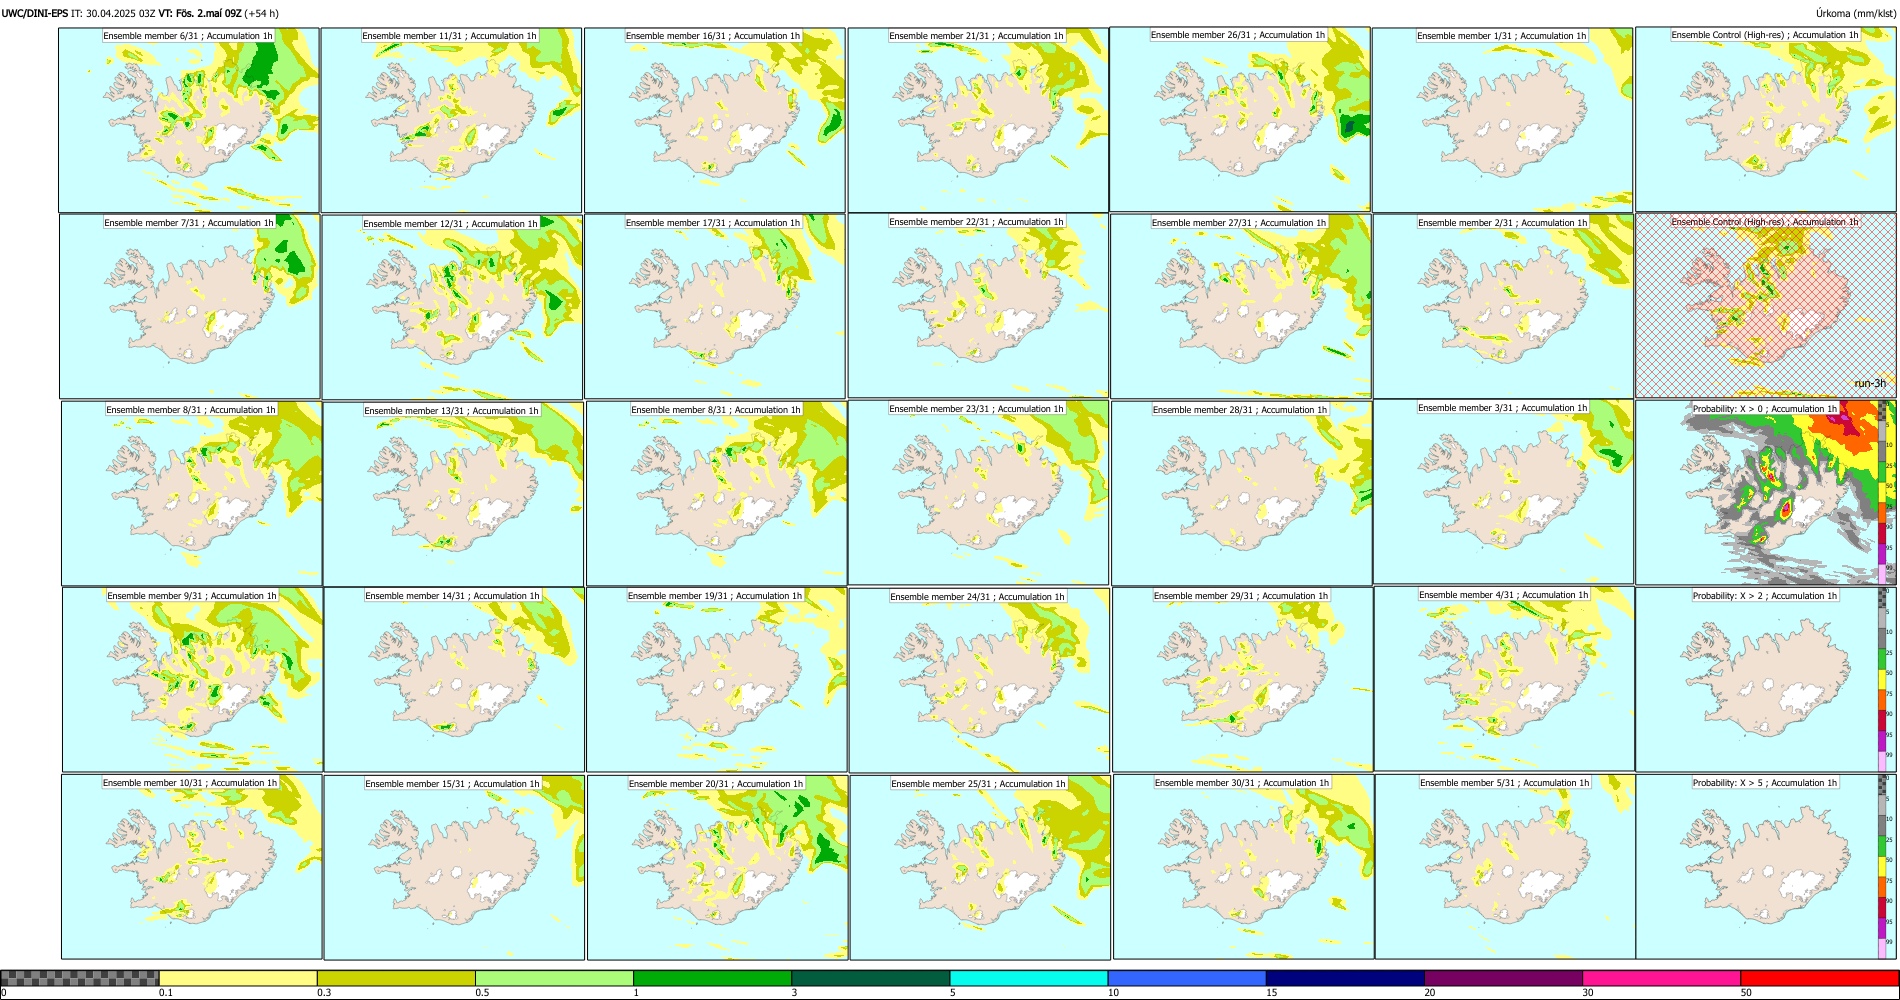View the Ensemble member 27/31 map panel

[x=1241, y=307]
